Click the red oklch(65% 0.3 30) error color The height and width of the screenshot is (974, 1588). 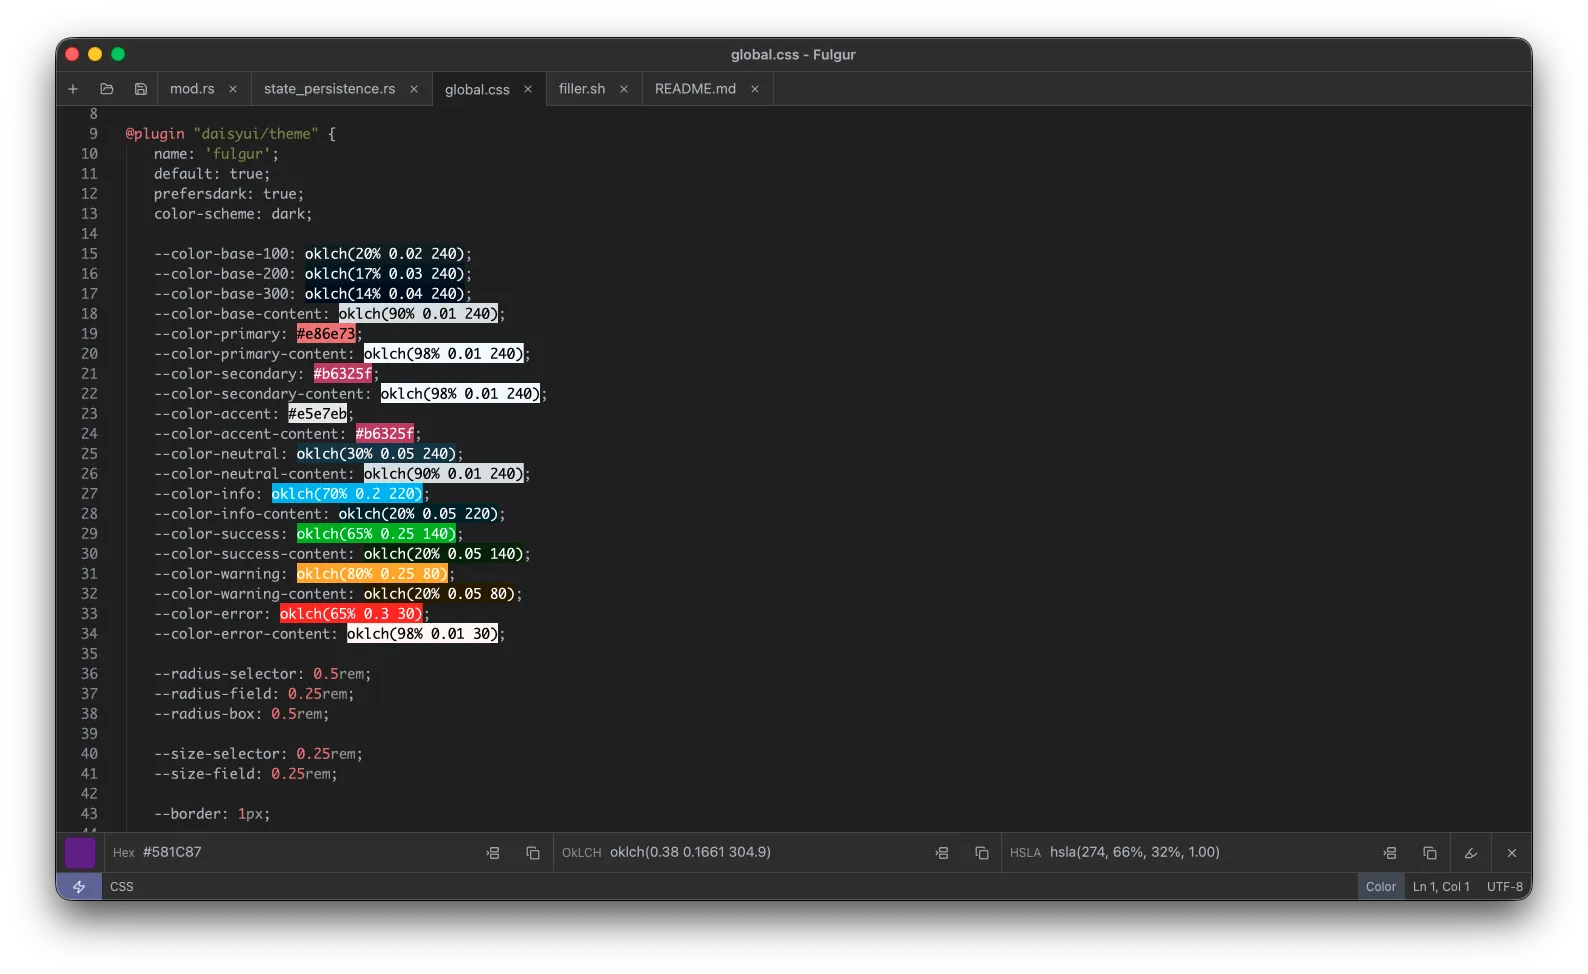[x=351, y=614]
